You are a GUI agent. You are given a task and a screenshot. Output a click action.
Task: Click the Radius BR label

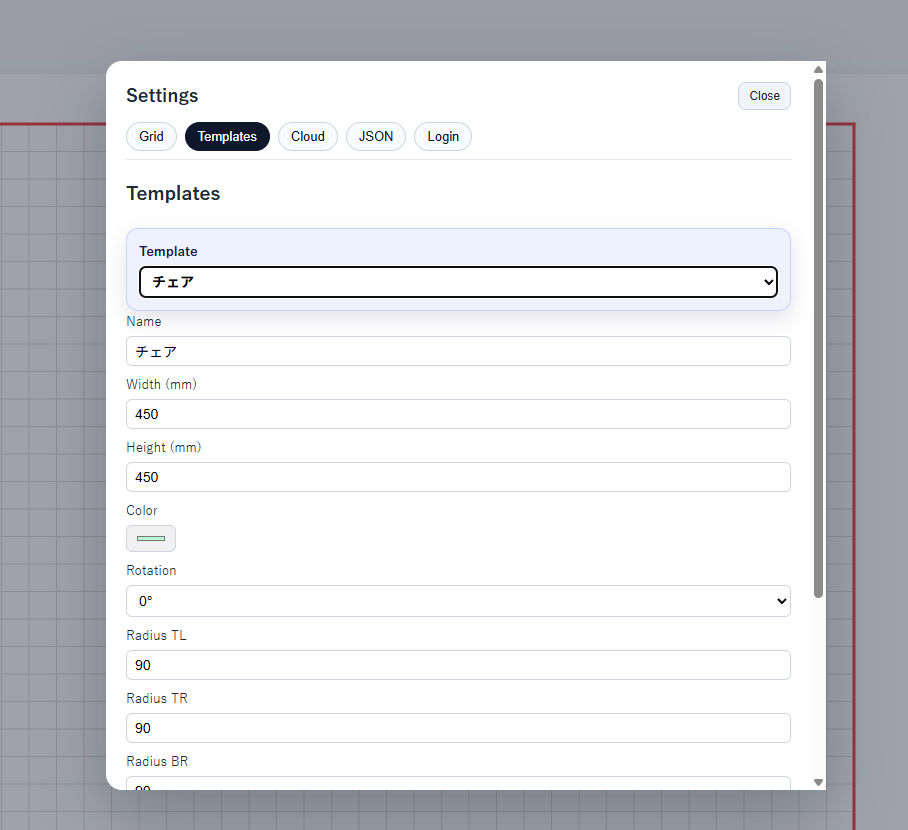(x=157, y=761)
